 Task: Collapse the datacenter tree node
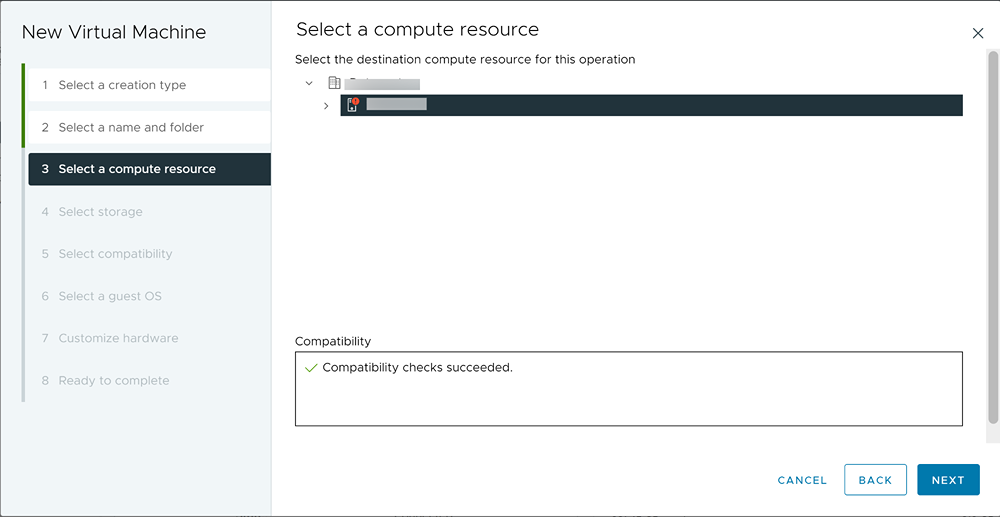pos(309,83)
